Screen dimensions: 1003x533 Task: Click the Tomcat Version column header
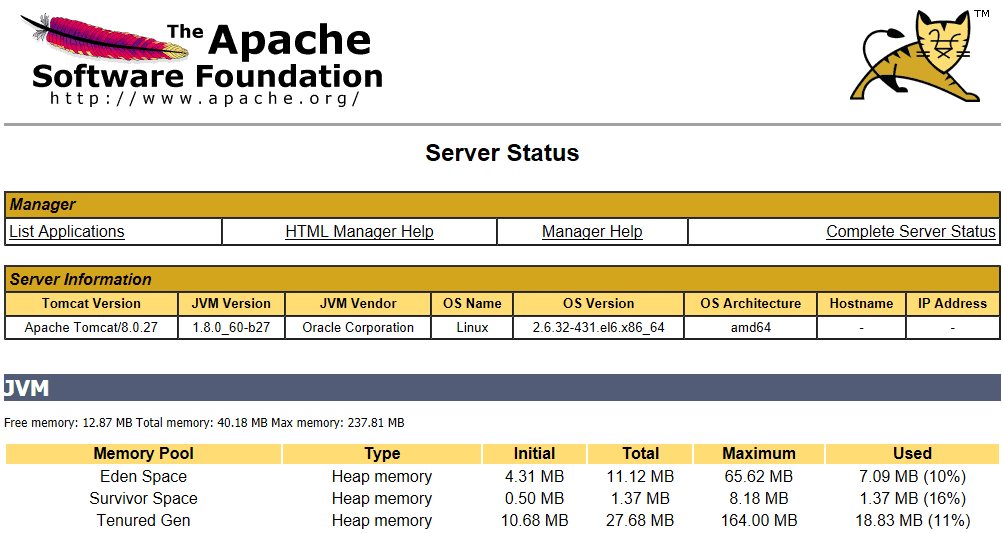[x=91, y=303]
